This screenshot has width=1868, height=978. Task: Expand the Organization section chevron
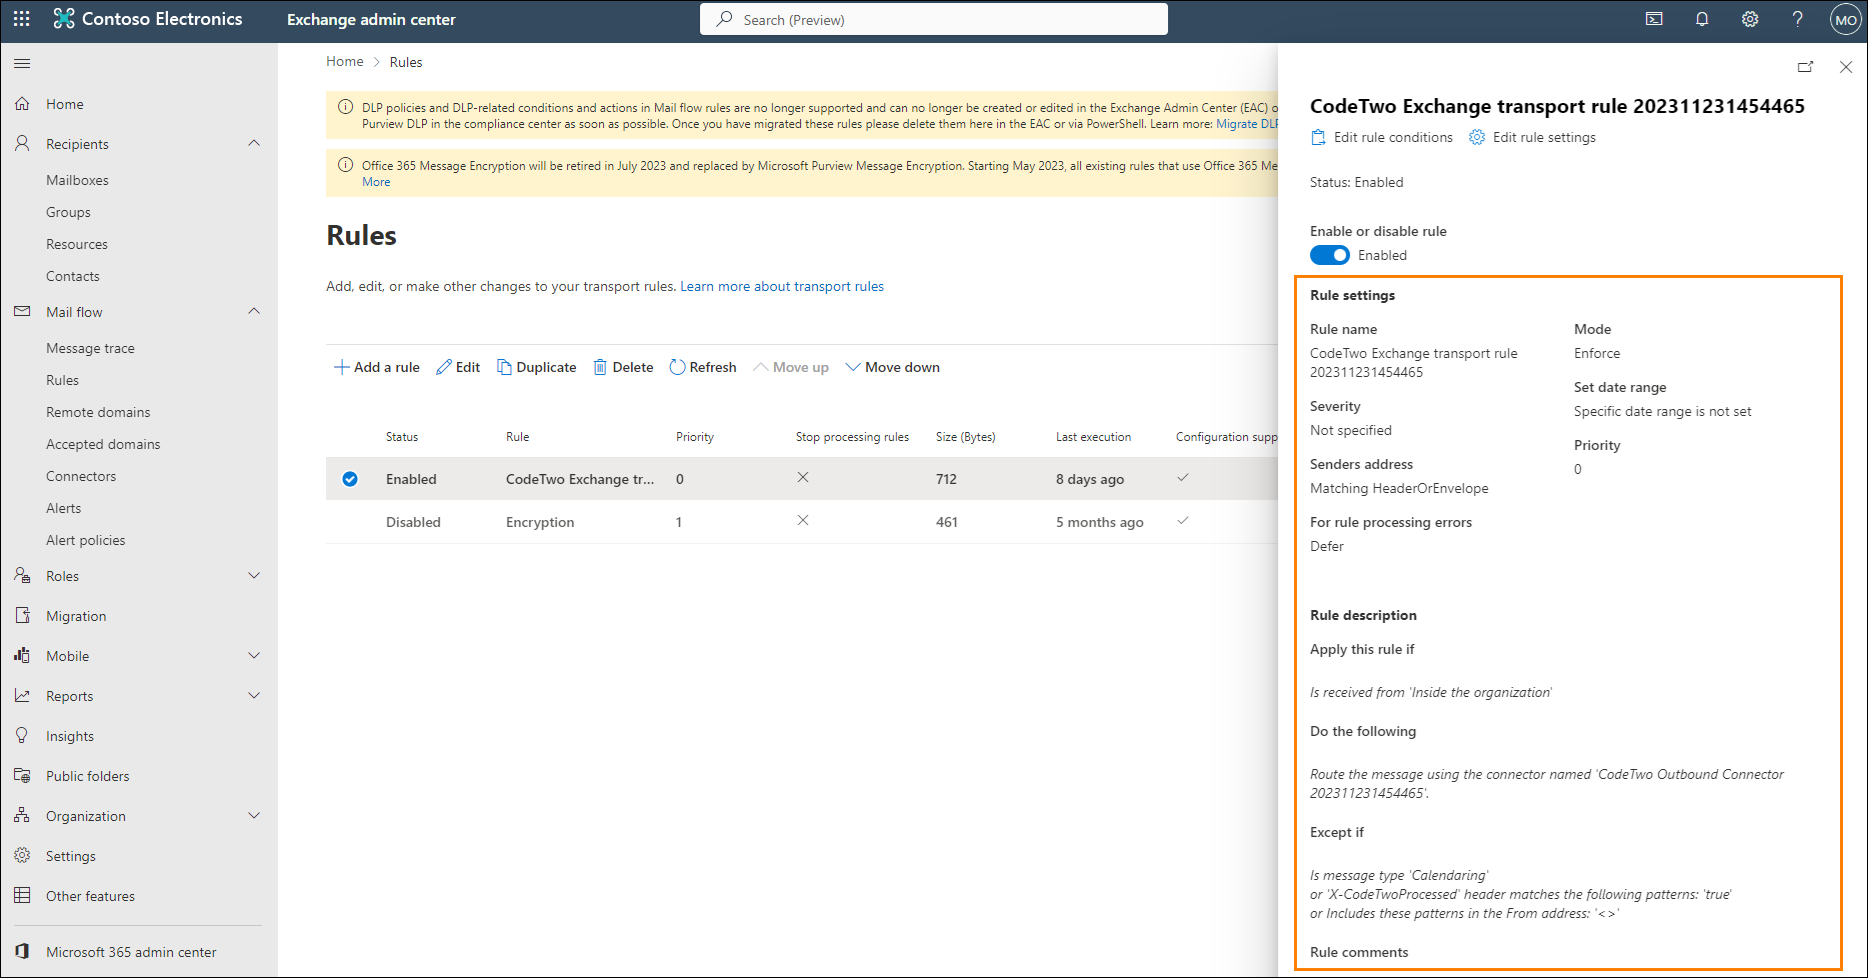tap(254, 815)
